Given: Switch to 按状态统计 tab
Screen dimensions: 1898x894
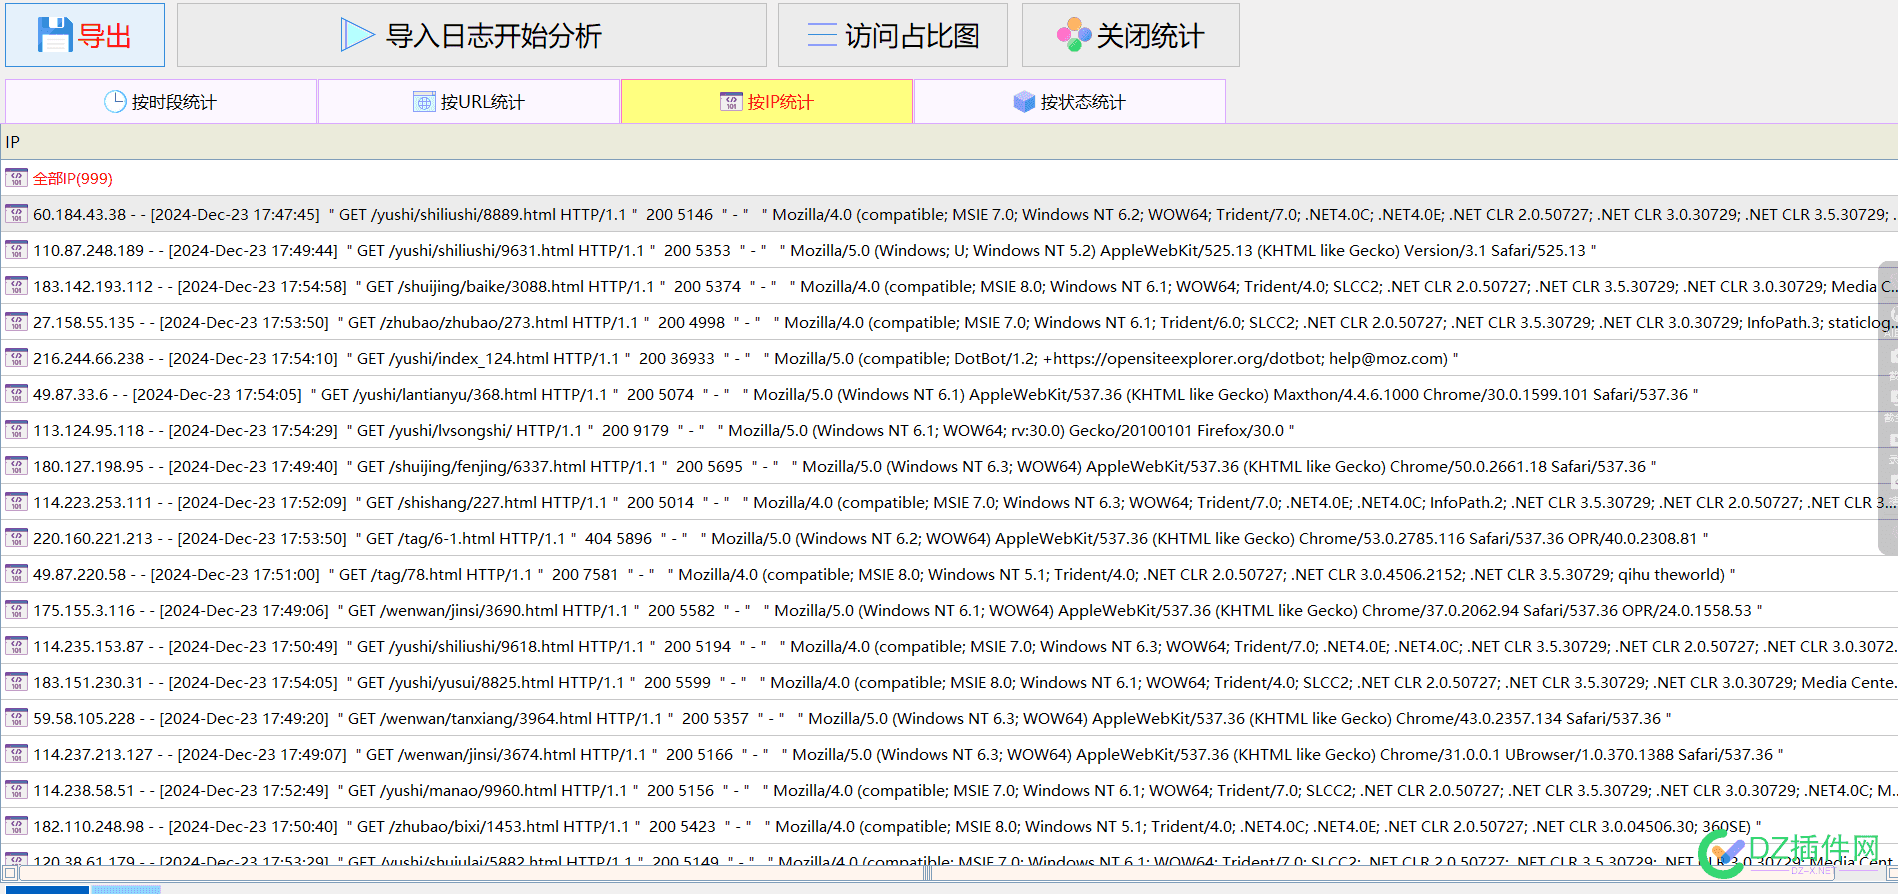Looking at the screenshot, I should point(1070,101).
